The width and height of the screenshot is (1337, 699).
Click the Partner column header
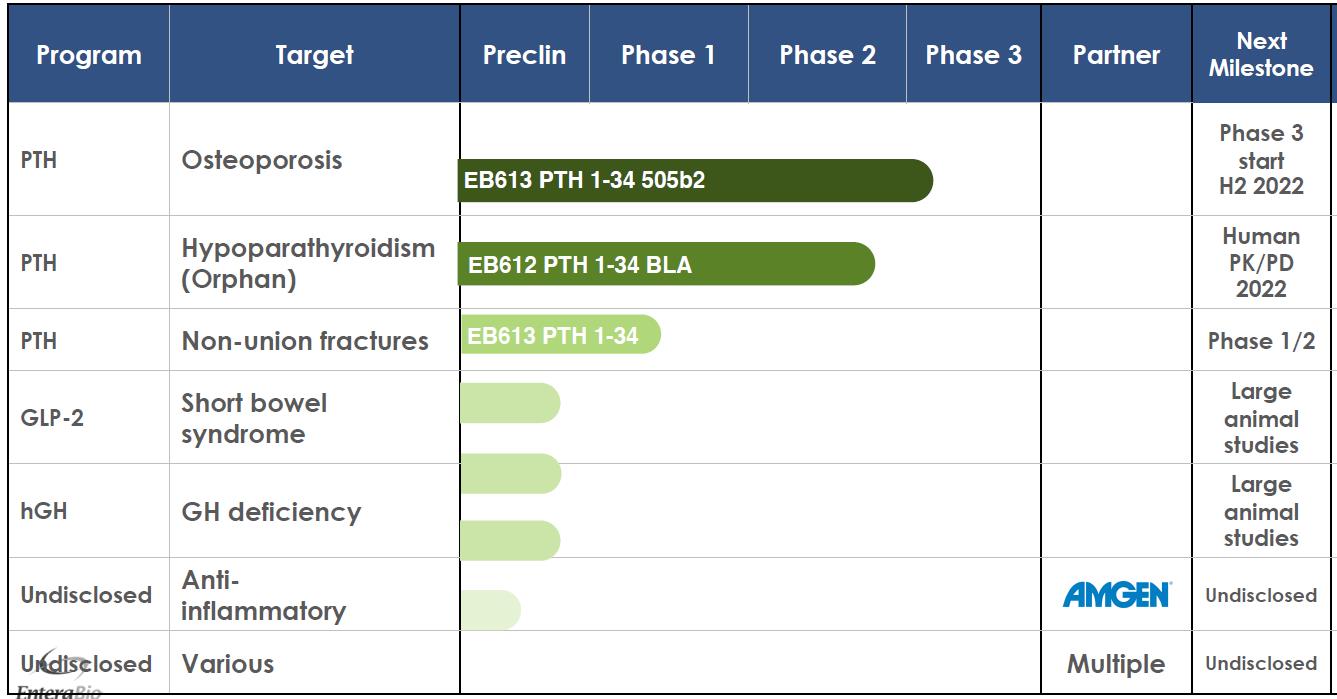click(x=1116, y=56)
